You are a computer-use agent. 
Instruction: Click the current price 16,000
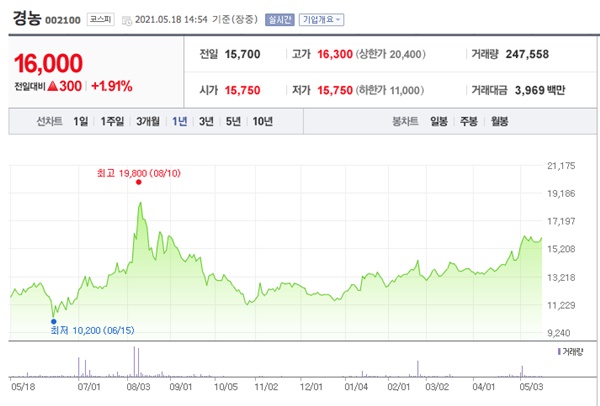click(48, 64)
